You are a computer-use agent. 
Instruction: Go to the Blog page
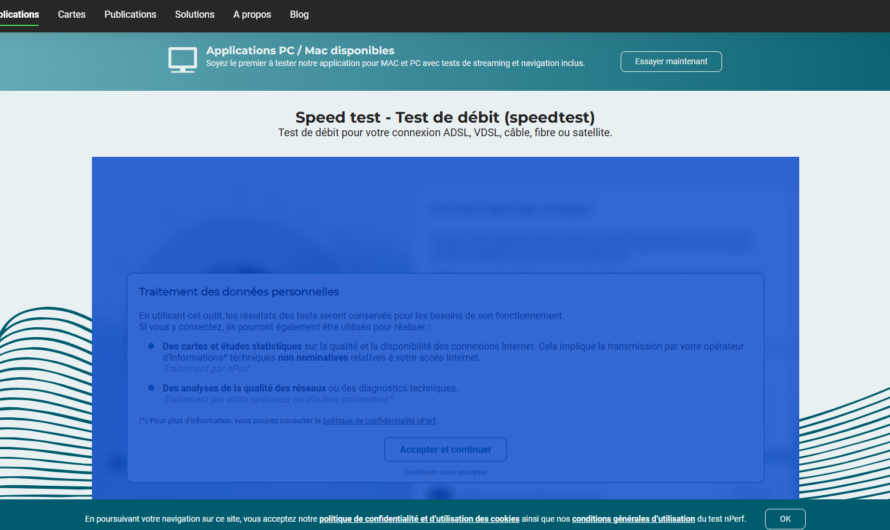click(x=299, y=15)
